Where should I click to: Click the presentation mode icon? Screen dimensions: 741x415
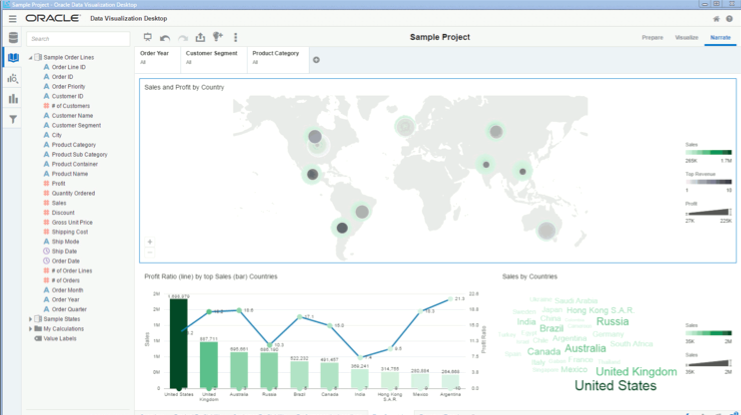tap(147, 37)
